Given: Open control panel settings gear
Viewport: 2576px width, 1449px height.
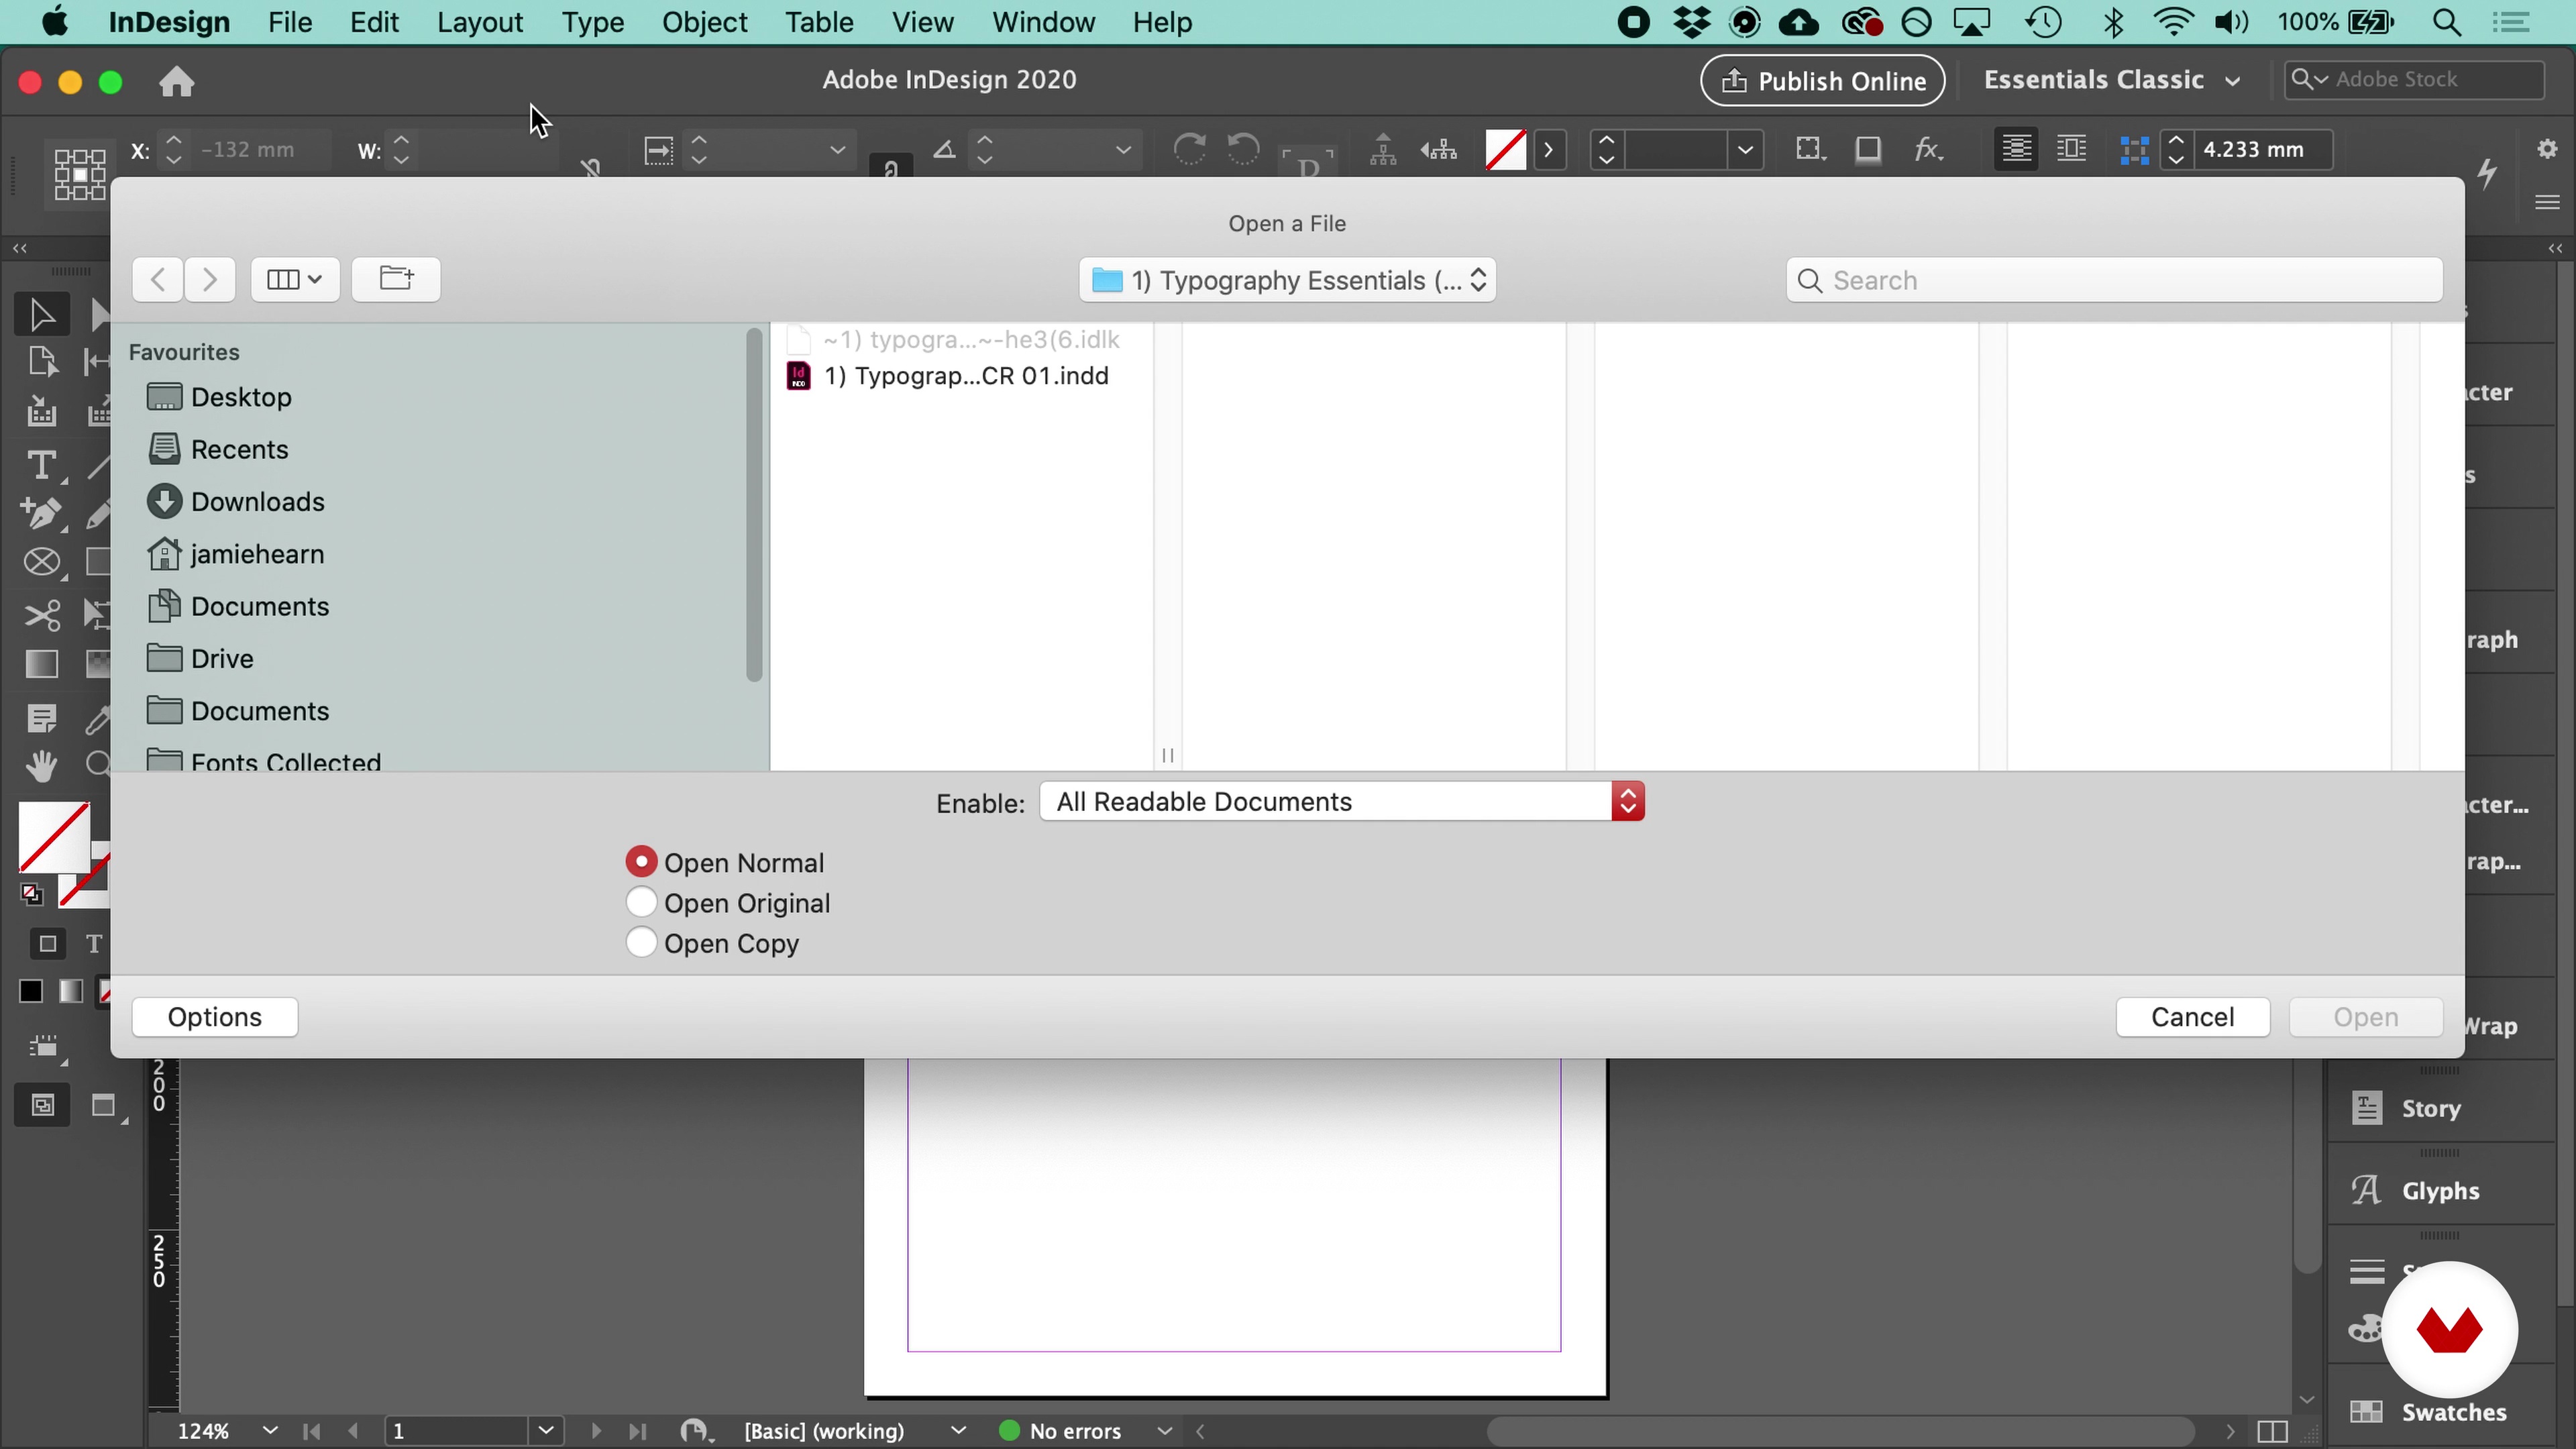Looking at the screenshot, I should (2547, 149).
